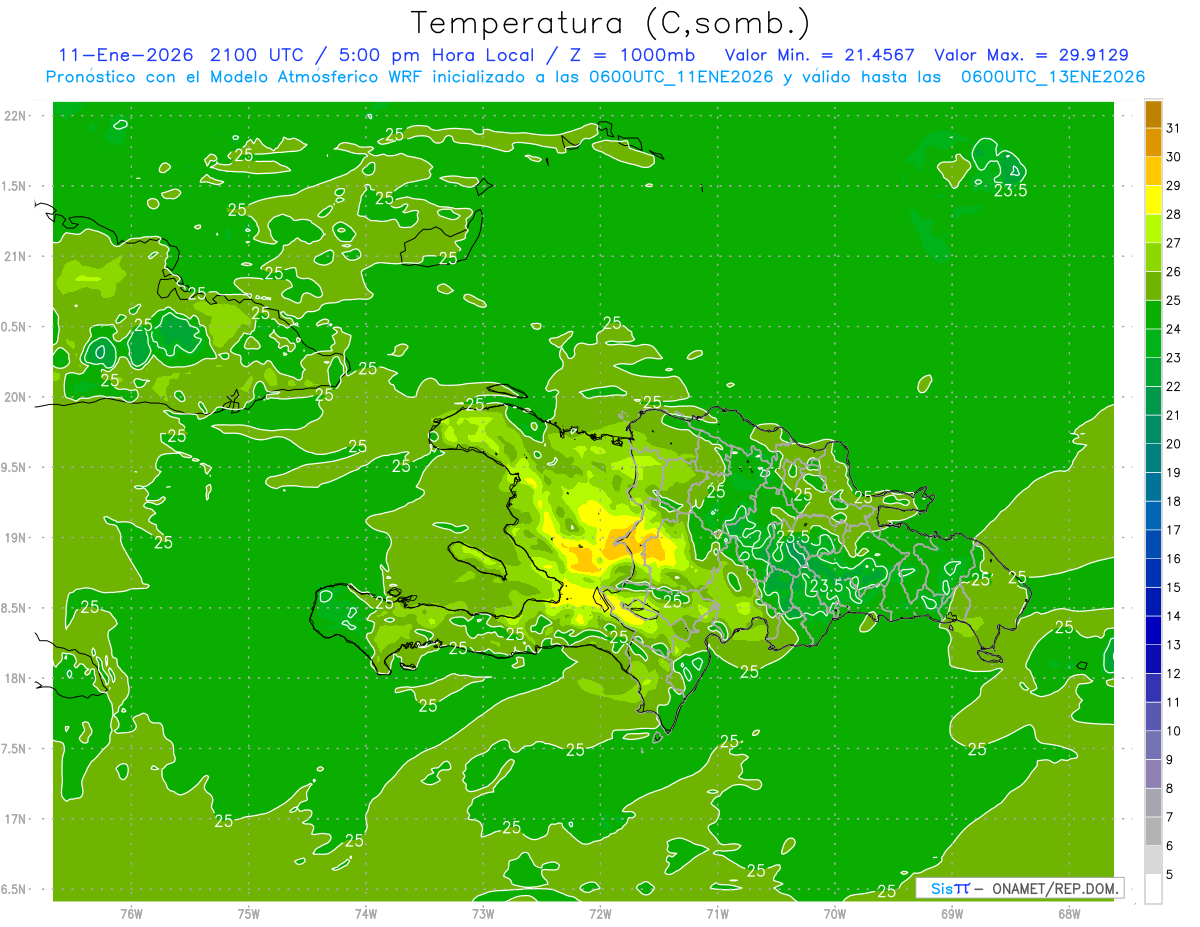Click the 20N latitude axis label
This screenshot has height=927, width=1200.
point(17,397)
